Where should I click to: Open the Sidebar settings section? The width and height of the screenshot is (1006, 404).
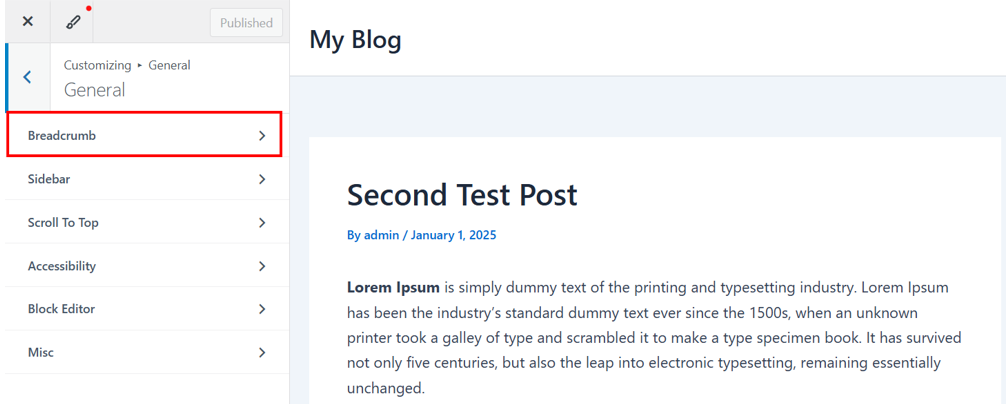pos(49,179)
